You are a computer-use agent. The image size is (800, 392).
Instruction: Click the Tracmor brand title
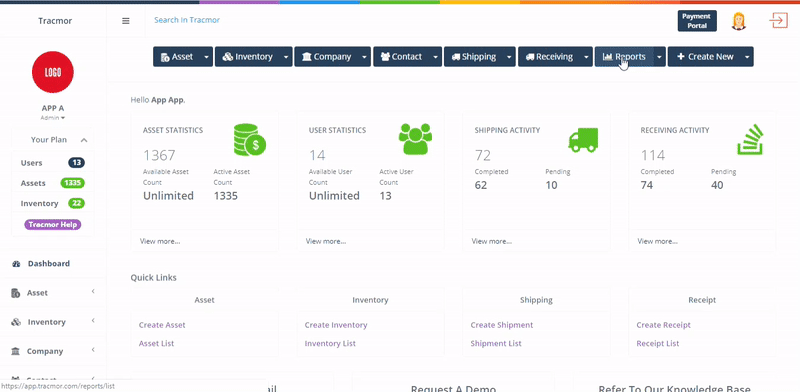(55, 21)
